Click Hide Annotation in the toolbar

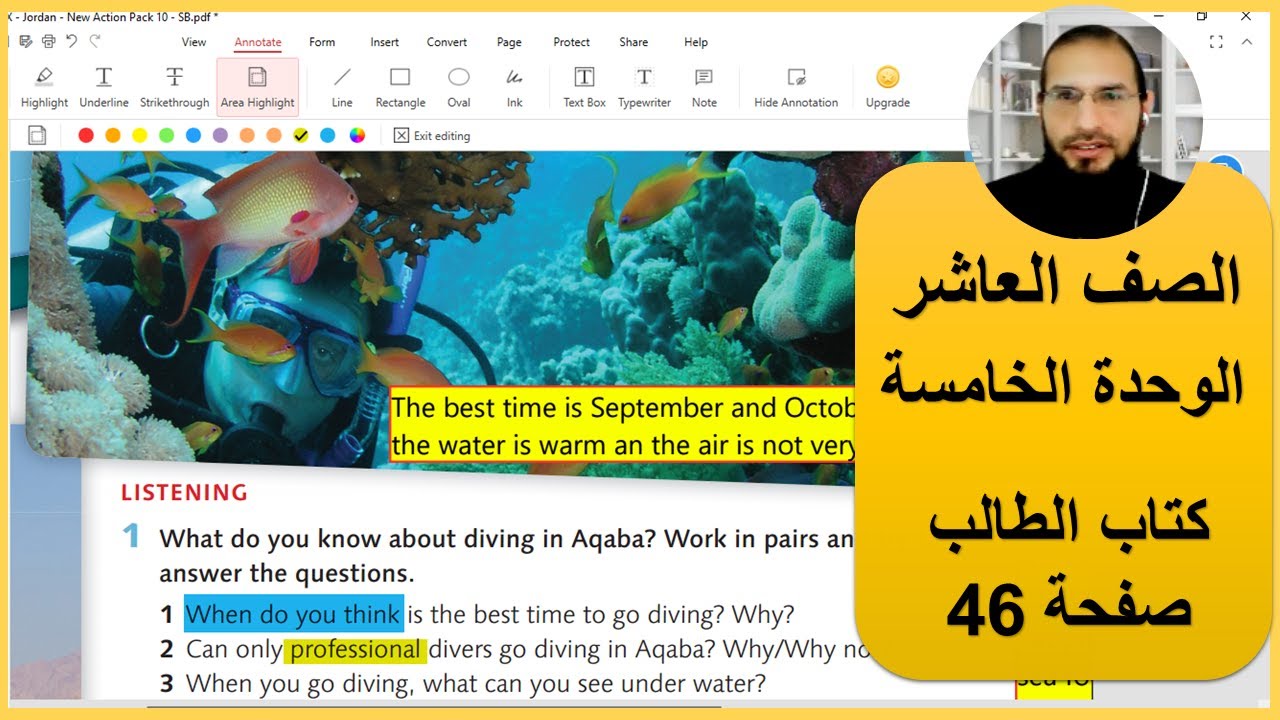pos(796,87)
